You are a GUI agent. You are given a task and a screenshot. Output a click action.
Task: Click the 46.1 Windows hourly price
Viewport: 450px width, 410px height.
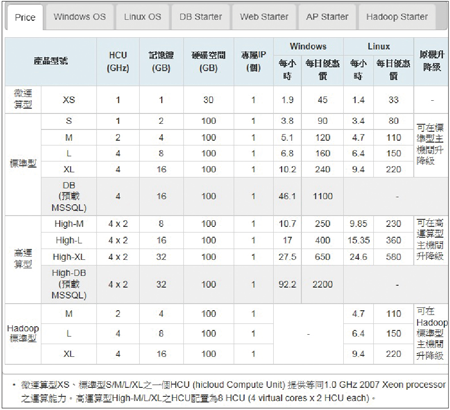click(287, 196)
